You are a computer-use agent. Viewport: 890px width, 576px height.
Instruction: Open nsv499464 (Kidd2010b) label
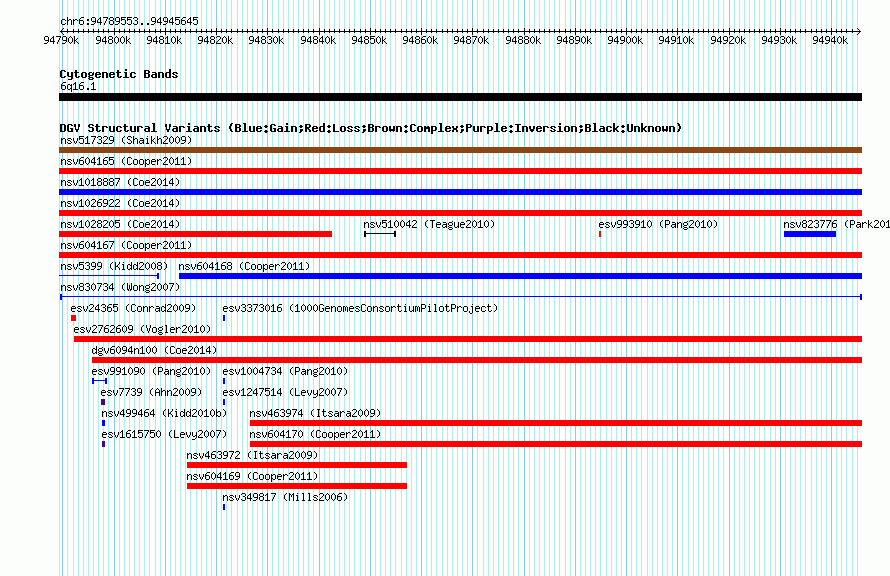[164, 413]
